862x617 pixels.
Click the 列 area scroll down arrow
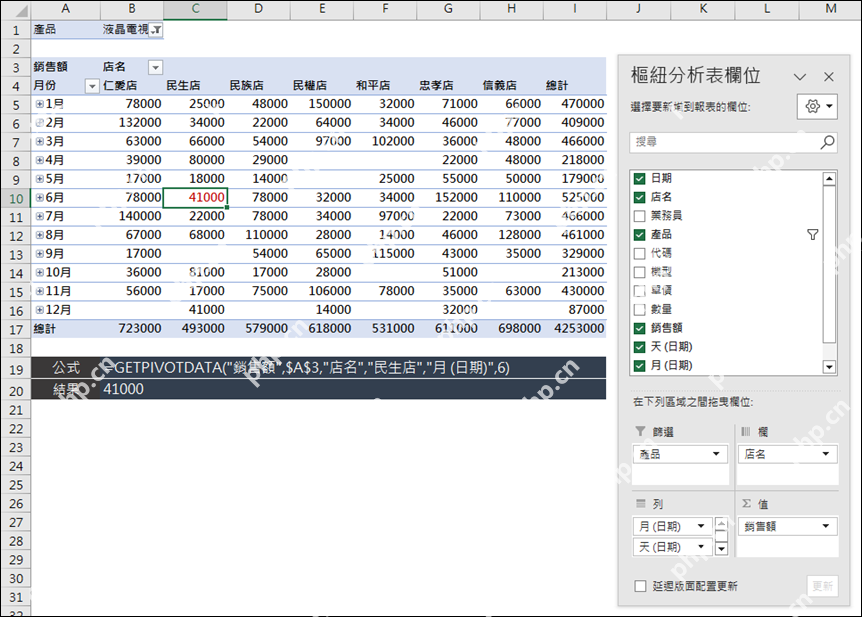pos(721,549)
